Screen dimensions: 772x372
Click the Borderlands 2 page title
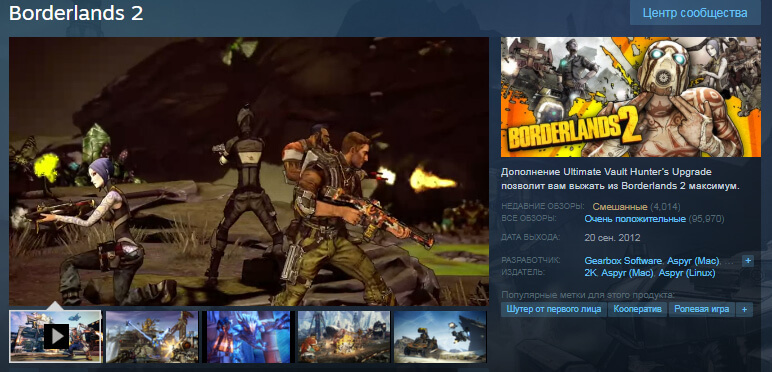(76, 13)
